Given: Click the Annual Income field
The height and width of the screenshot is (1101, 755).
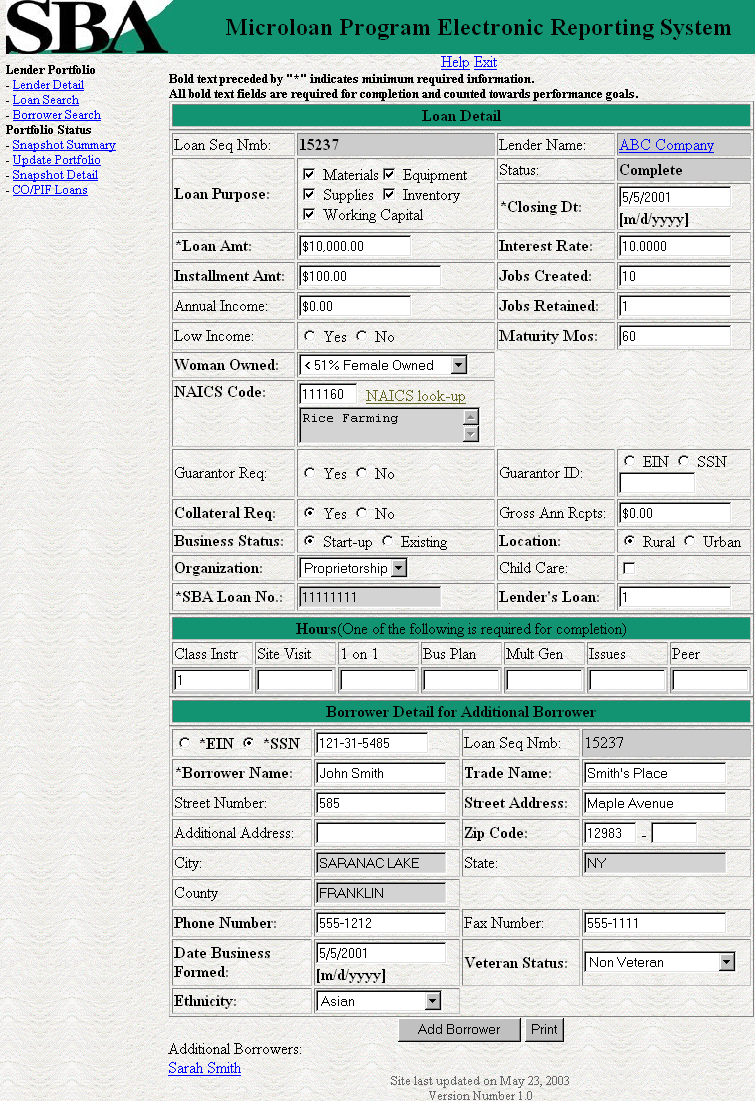Looking at the screenshot, I should 355,306.
